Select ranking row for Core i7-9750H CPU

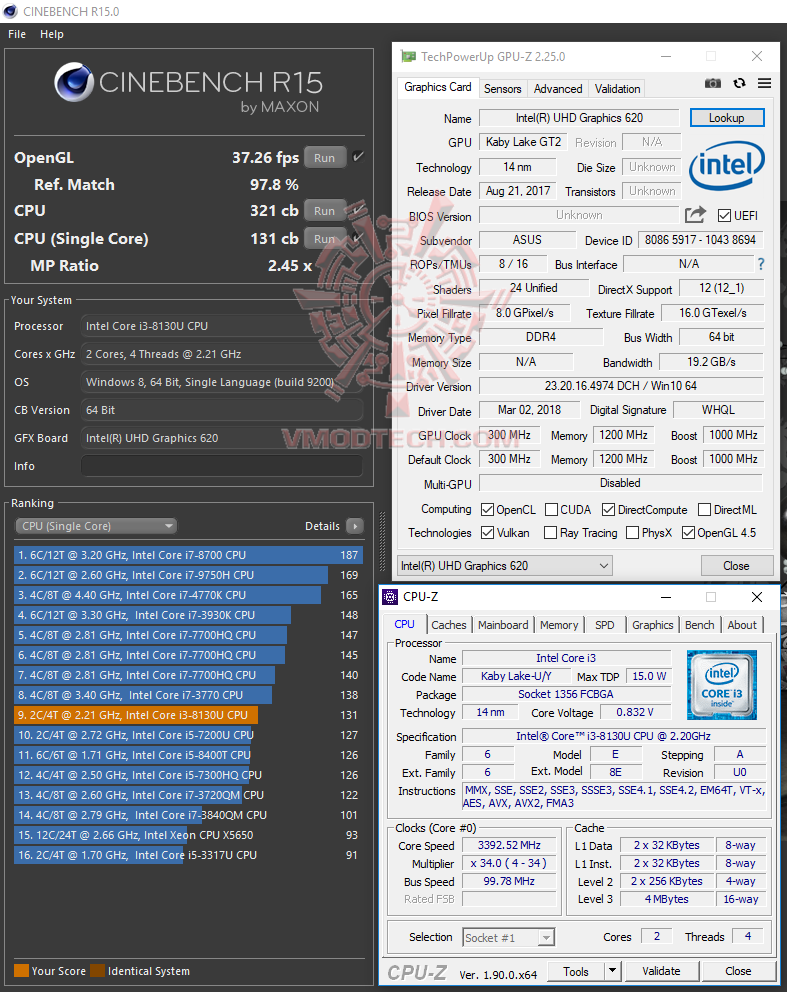pyautogui.click(x=189, y=575)
